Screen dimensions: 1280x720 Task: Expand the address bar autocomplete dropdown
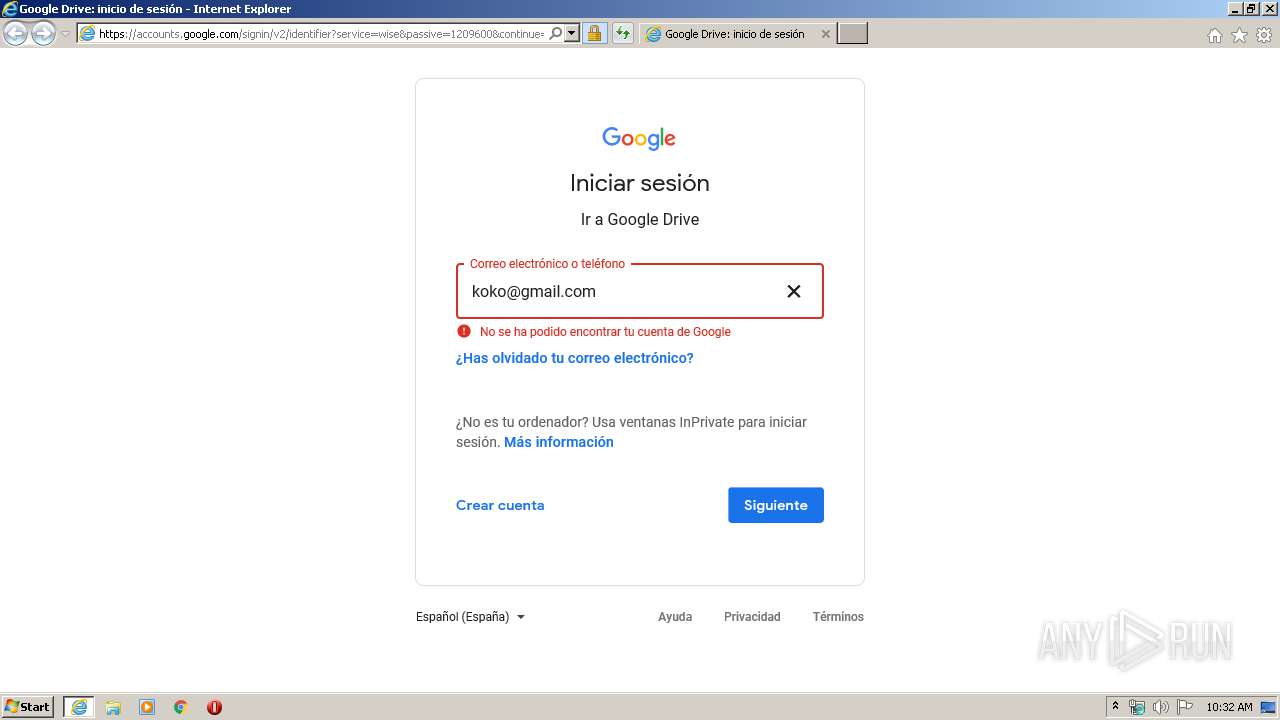pyautogui.click(x=572, y=33)
